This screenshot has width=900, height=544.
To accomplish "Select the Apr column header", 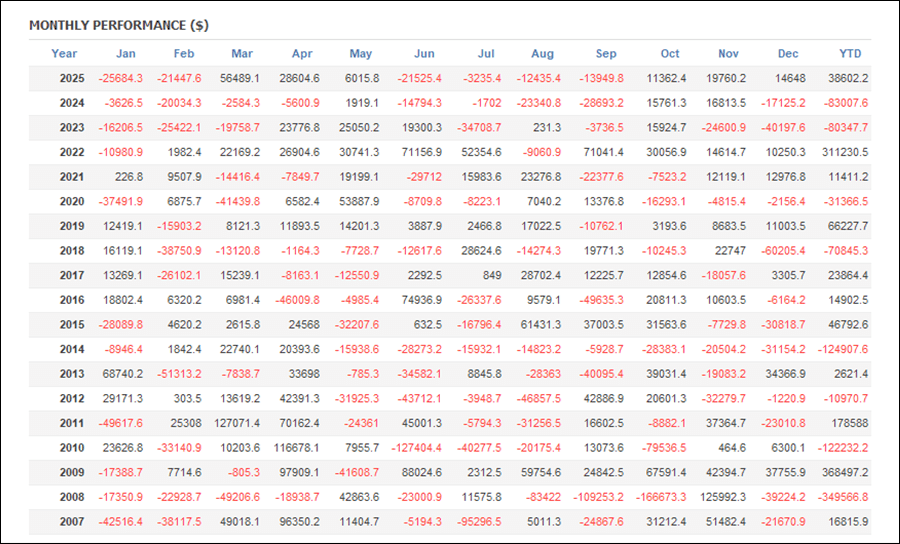I will (x=302, y=54).
